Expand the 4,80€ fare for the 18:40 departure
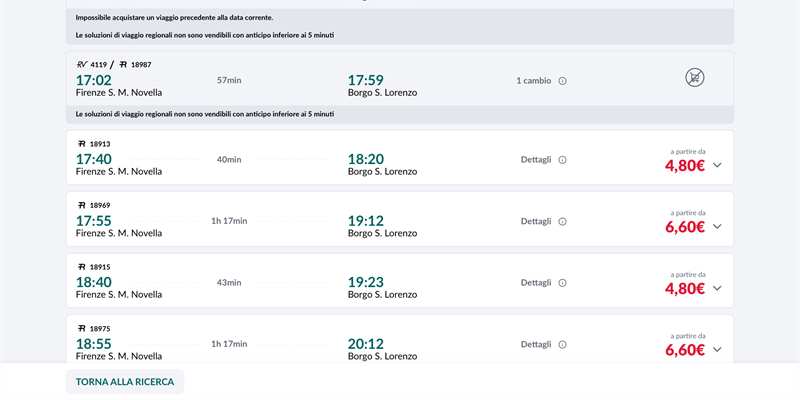 [x=717, y=289]
